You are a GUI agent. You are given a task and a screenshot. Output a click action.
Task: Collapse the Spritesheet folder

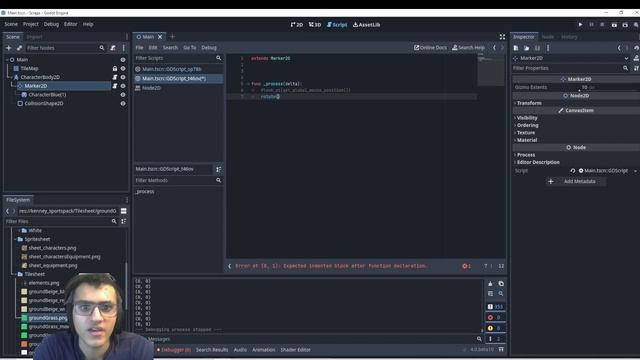(16, 239)
